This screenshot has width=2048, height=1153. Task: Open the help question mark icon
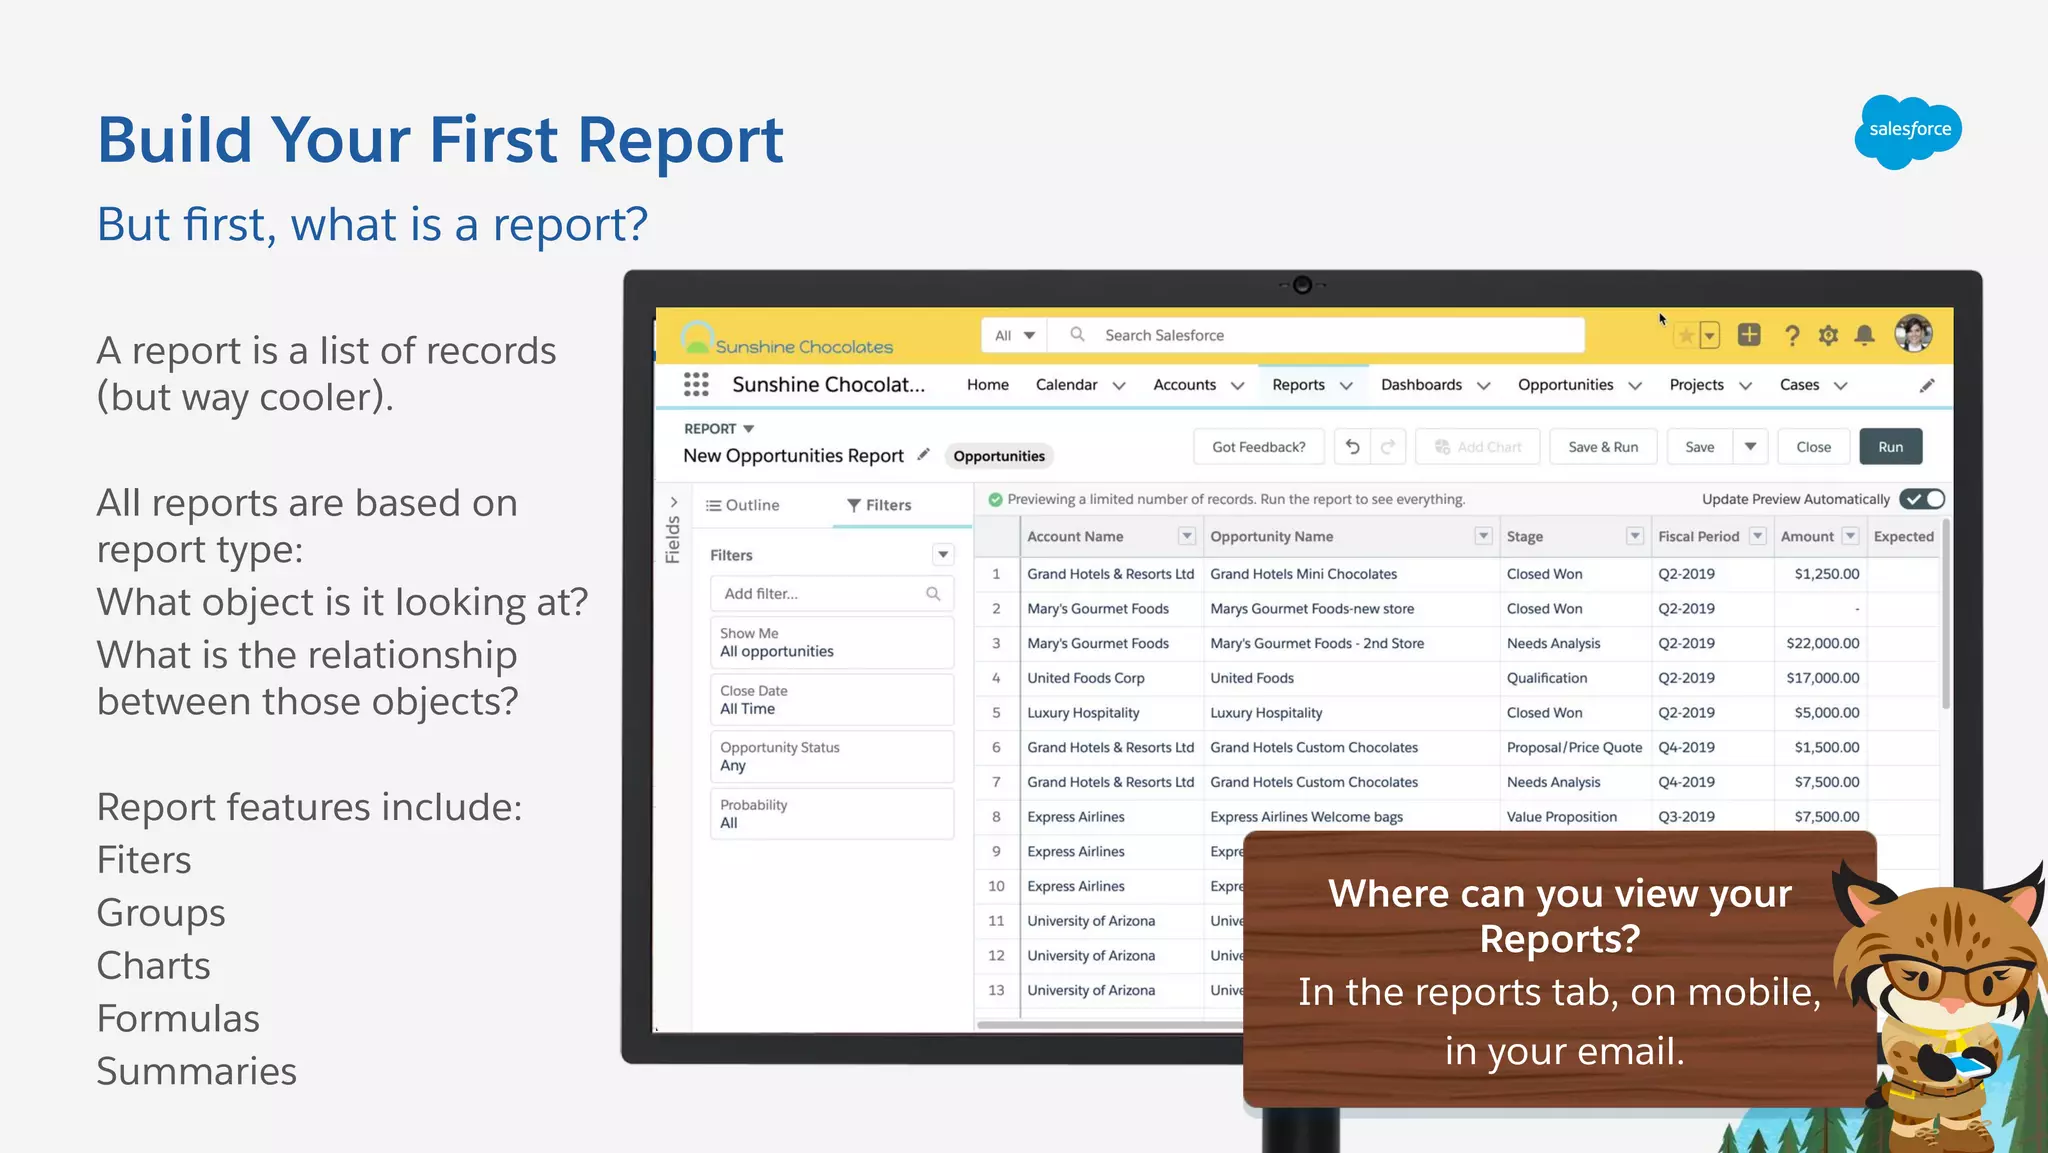[1792, 336]
